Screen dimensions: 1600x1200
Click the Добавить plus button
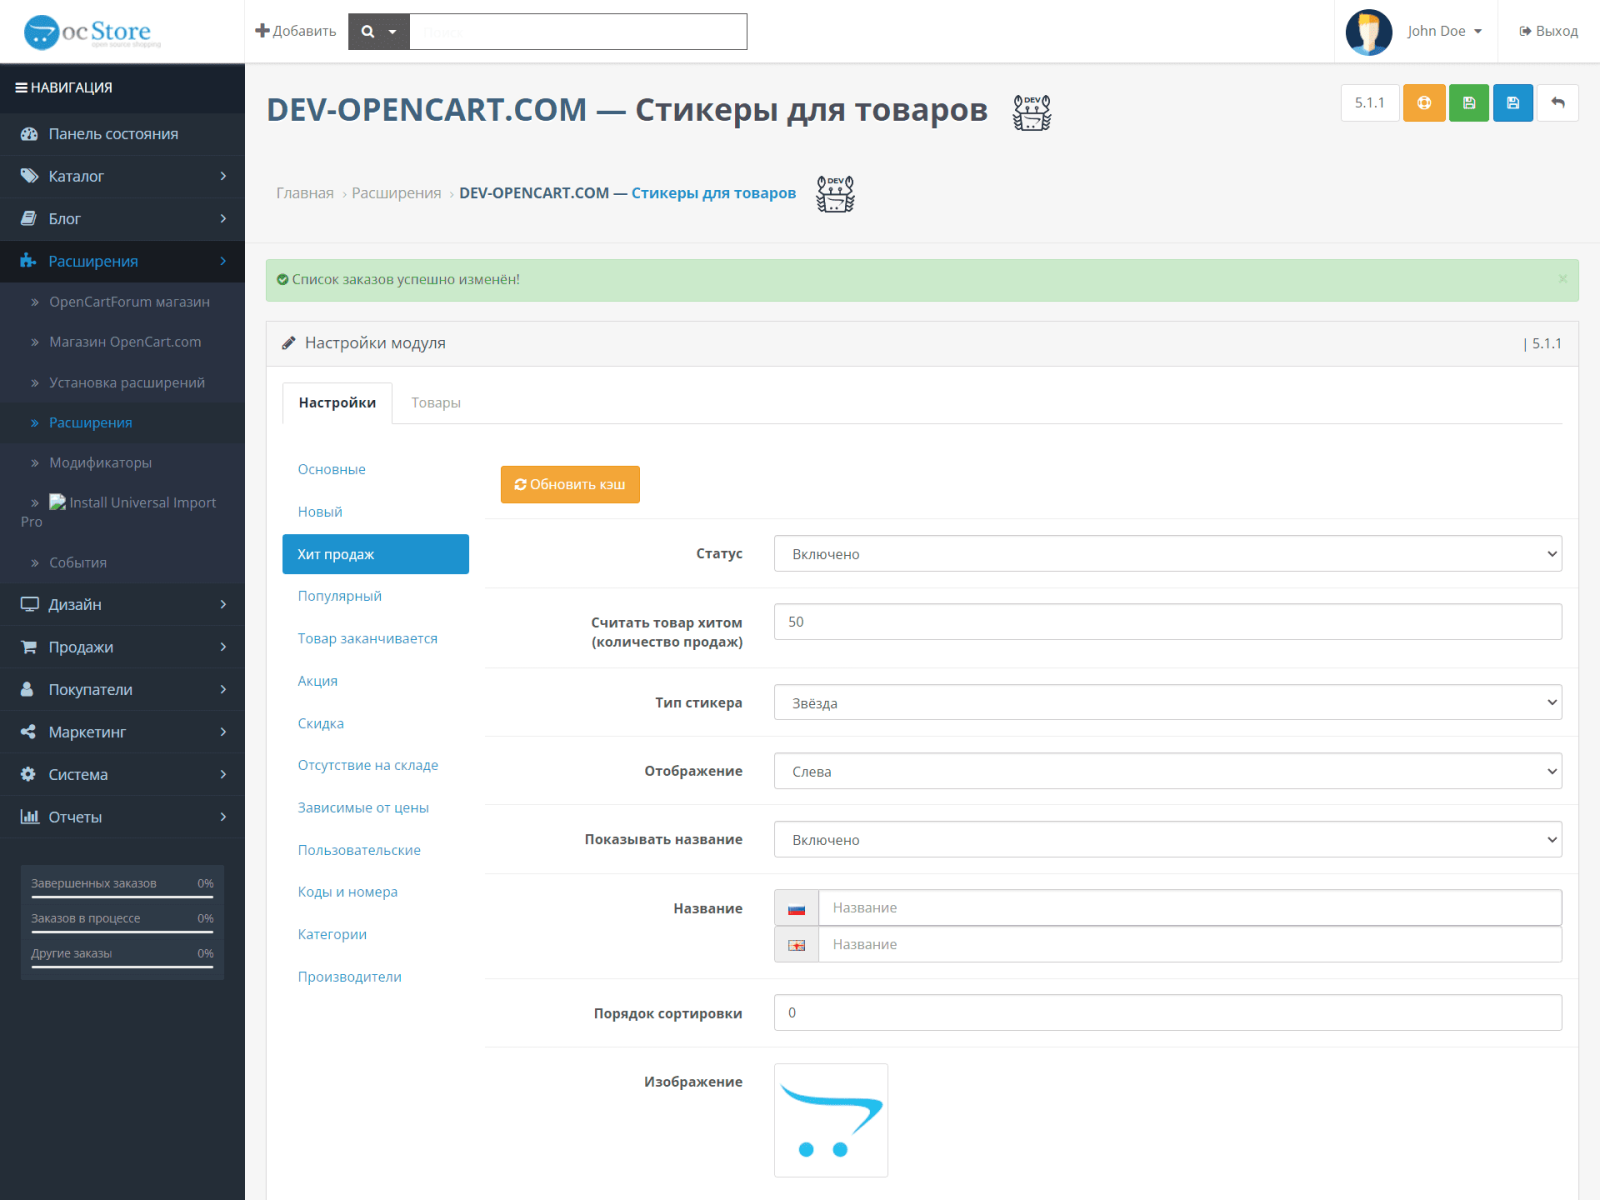(x=296, y=32)
